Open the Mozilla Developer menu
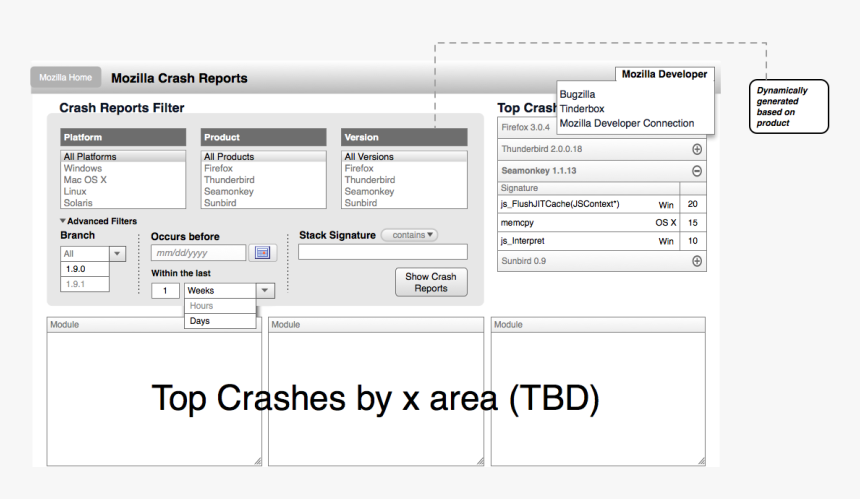Viewport: 860px width, 499px height. (664, 74)
